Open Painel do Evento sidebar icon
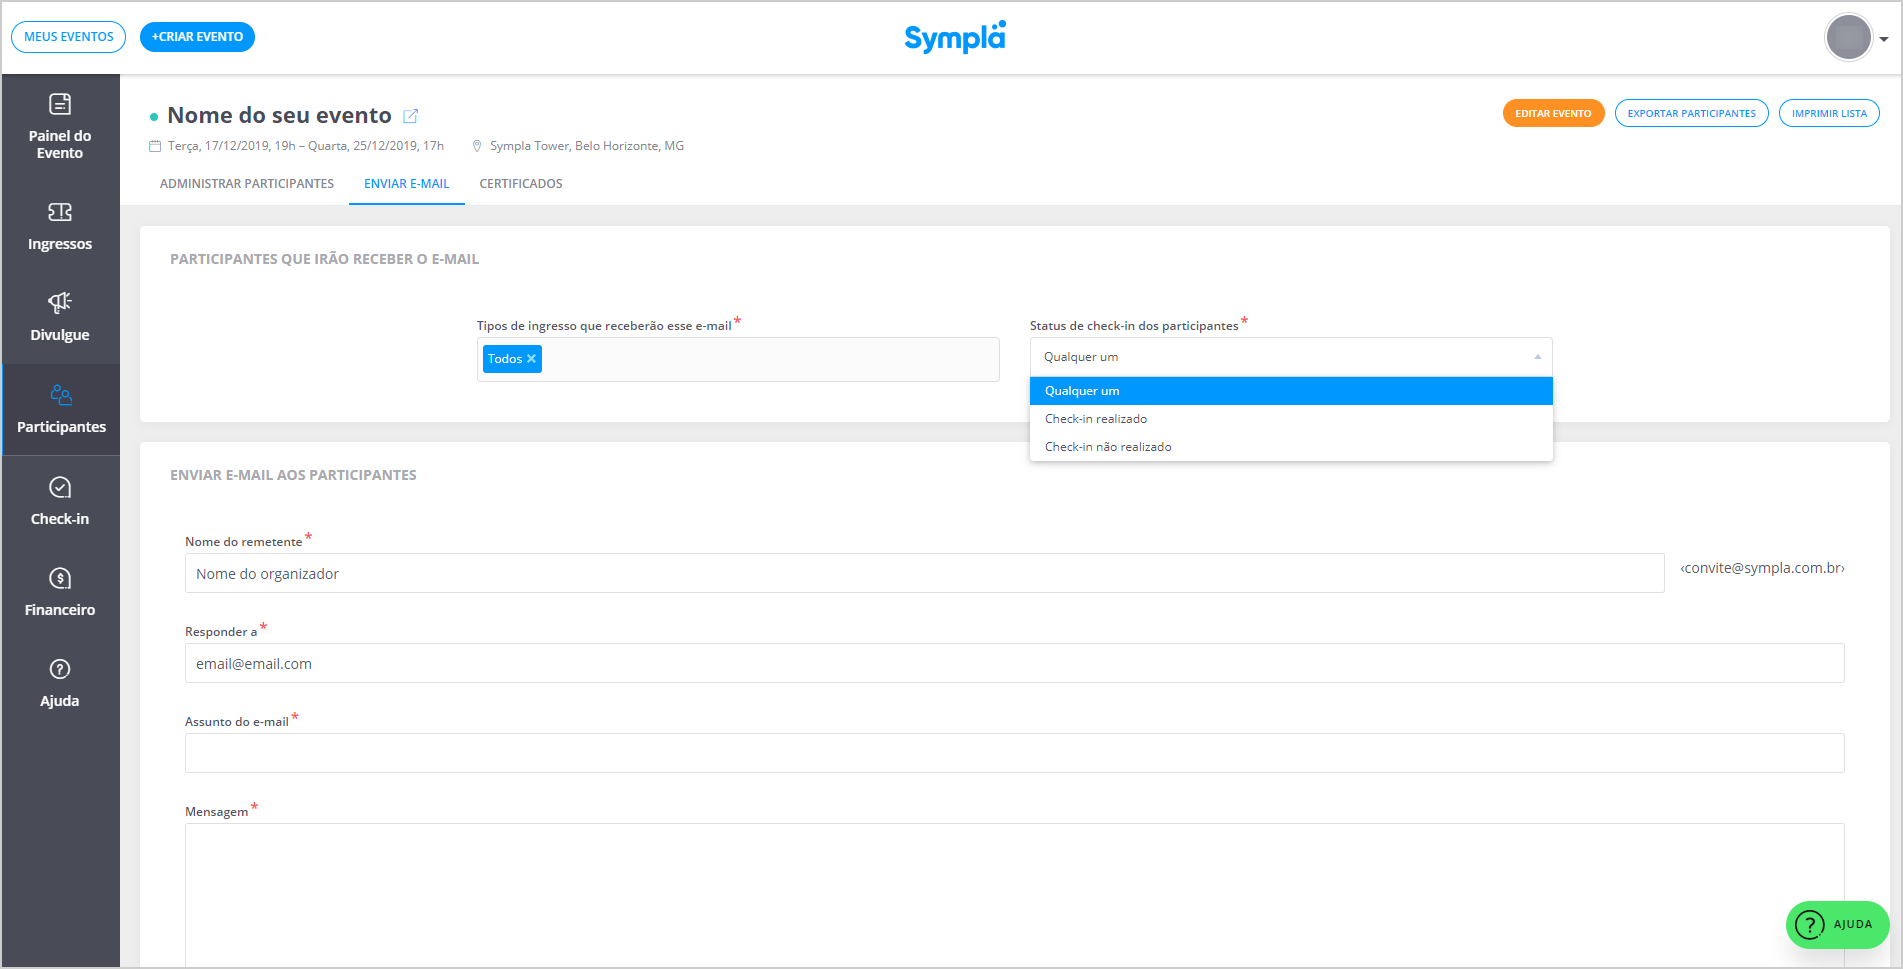This screenshot has height=969, width=1903. pos(60,104)
